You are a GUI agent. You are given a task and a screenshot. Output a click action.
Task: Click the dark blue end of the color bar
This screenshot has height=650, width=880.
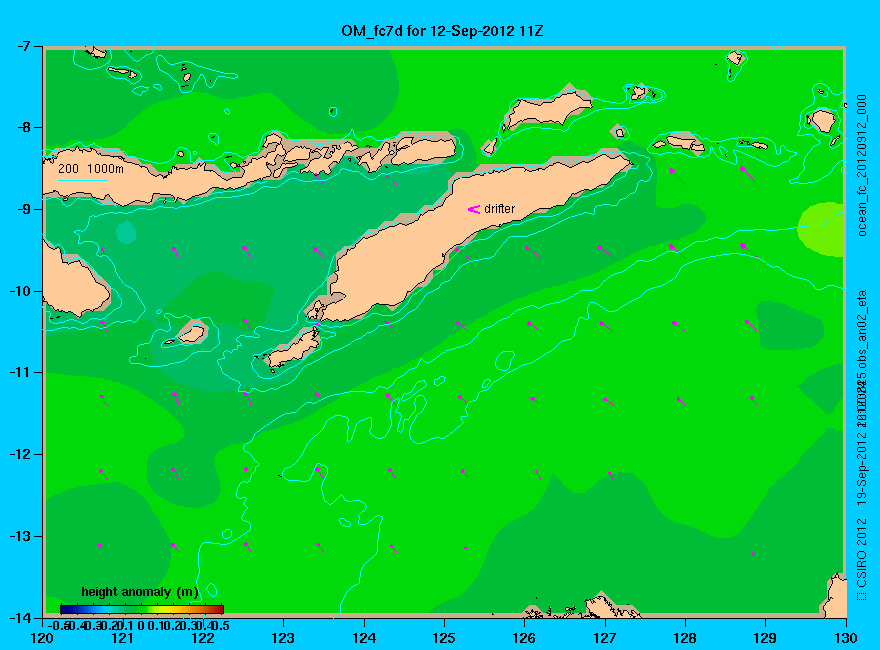(x=65, y=609)
